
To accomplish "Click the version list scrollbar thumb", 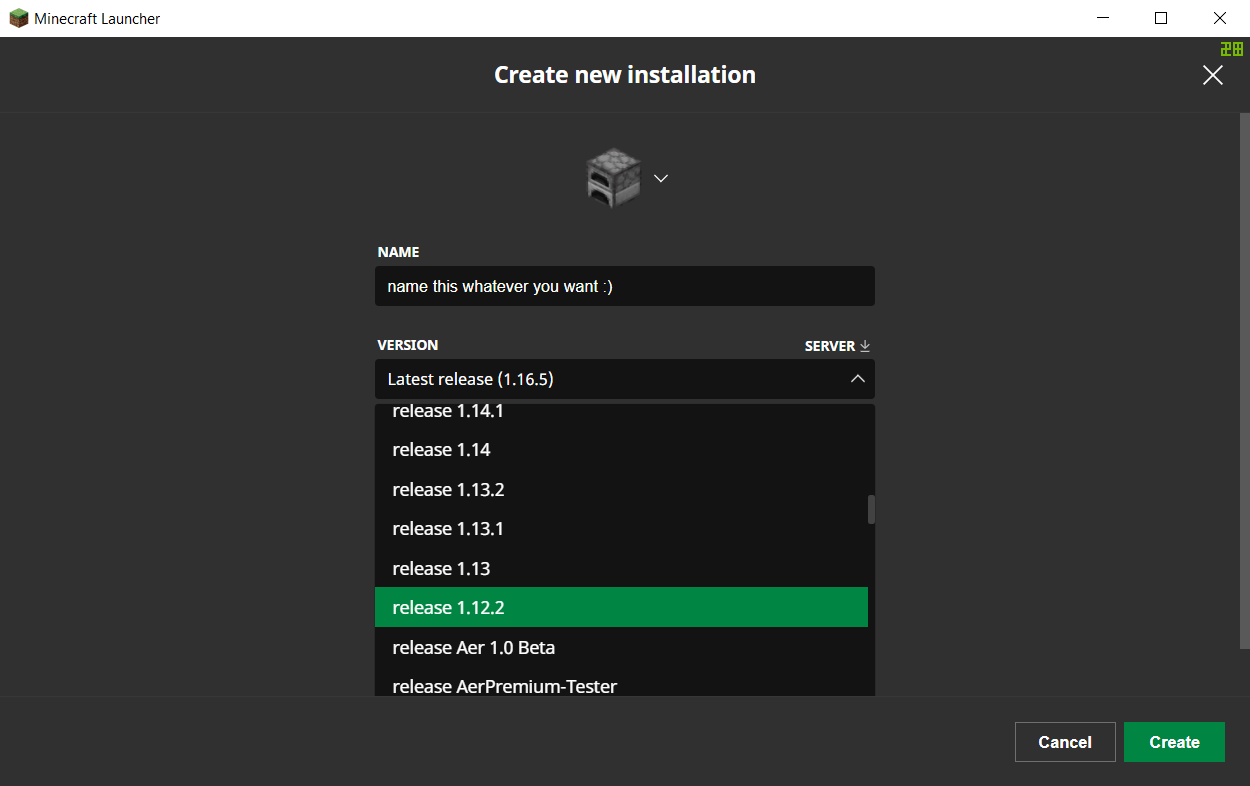I will point(871,509).
